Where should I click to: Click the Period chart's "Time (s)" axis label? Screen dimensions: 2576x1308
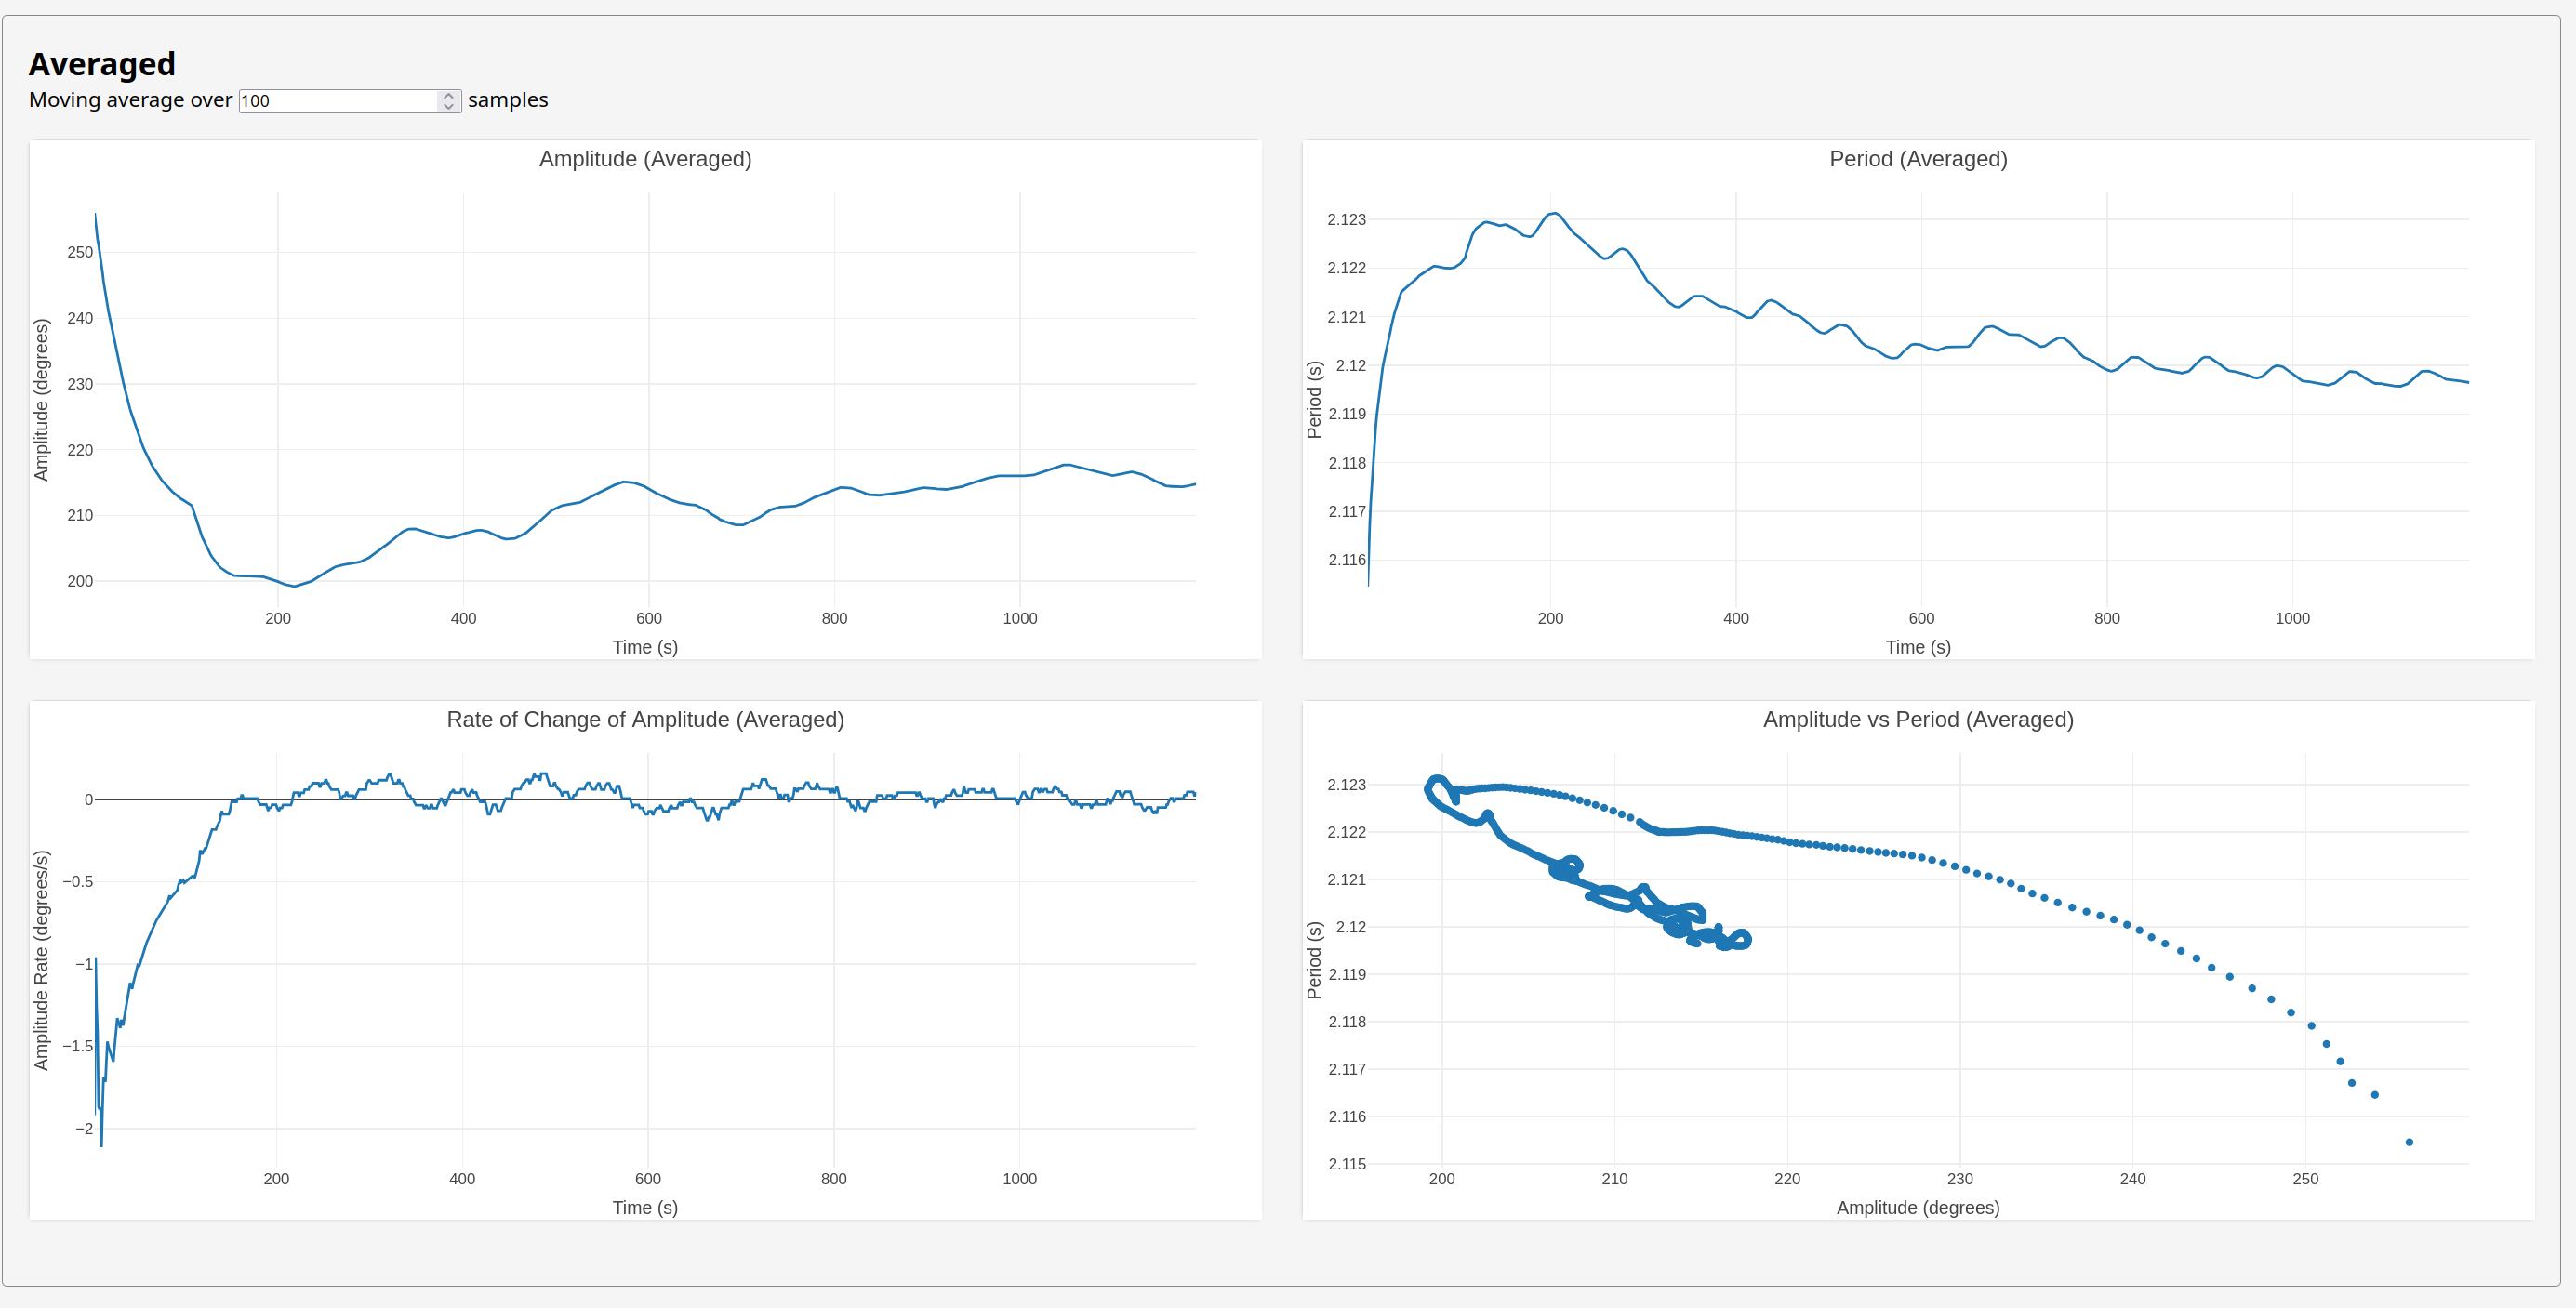[1917, 647]
